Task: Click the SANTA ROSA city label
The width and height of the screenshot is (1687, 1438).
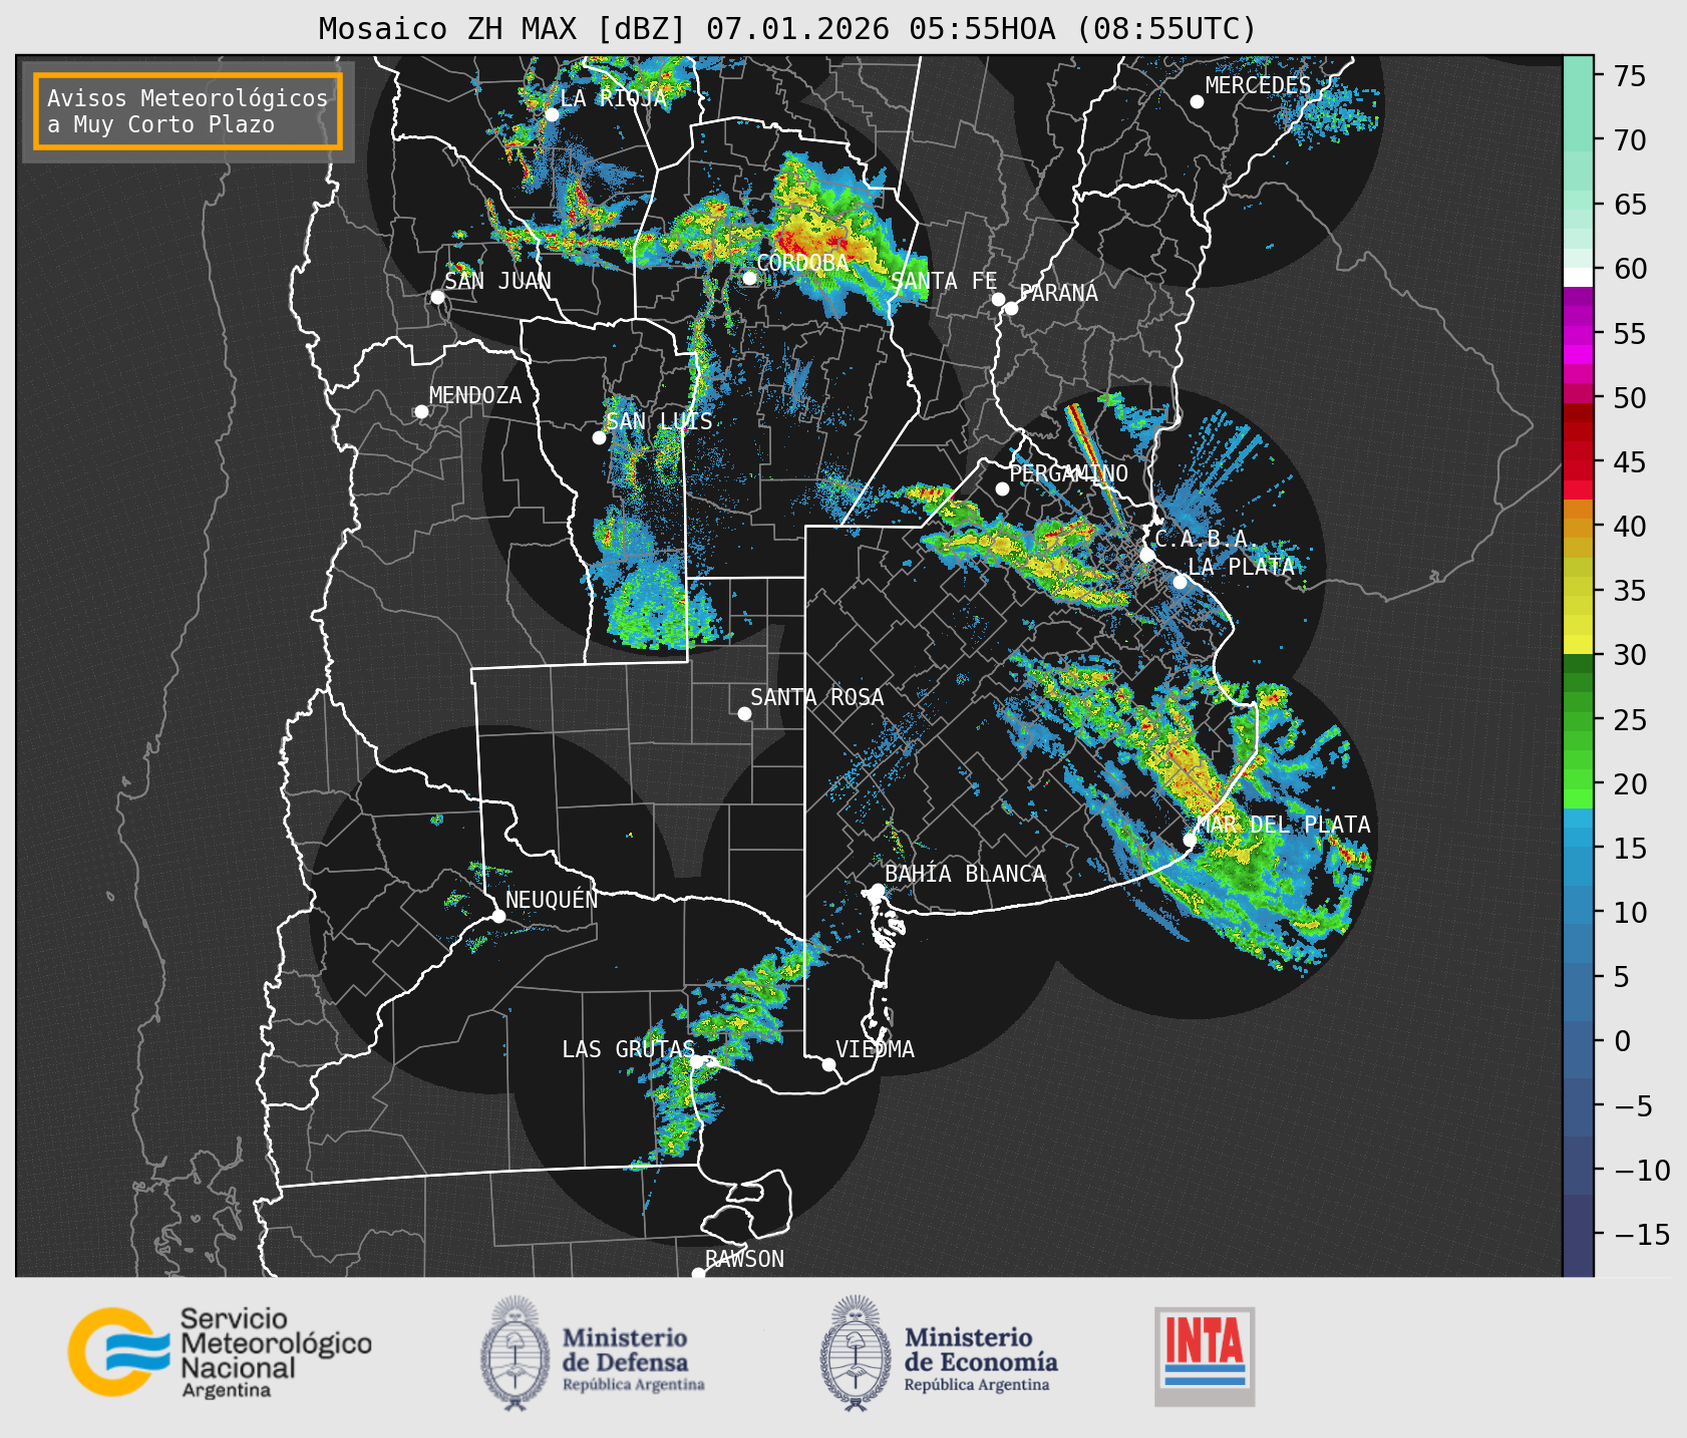Action: [817, 697]
